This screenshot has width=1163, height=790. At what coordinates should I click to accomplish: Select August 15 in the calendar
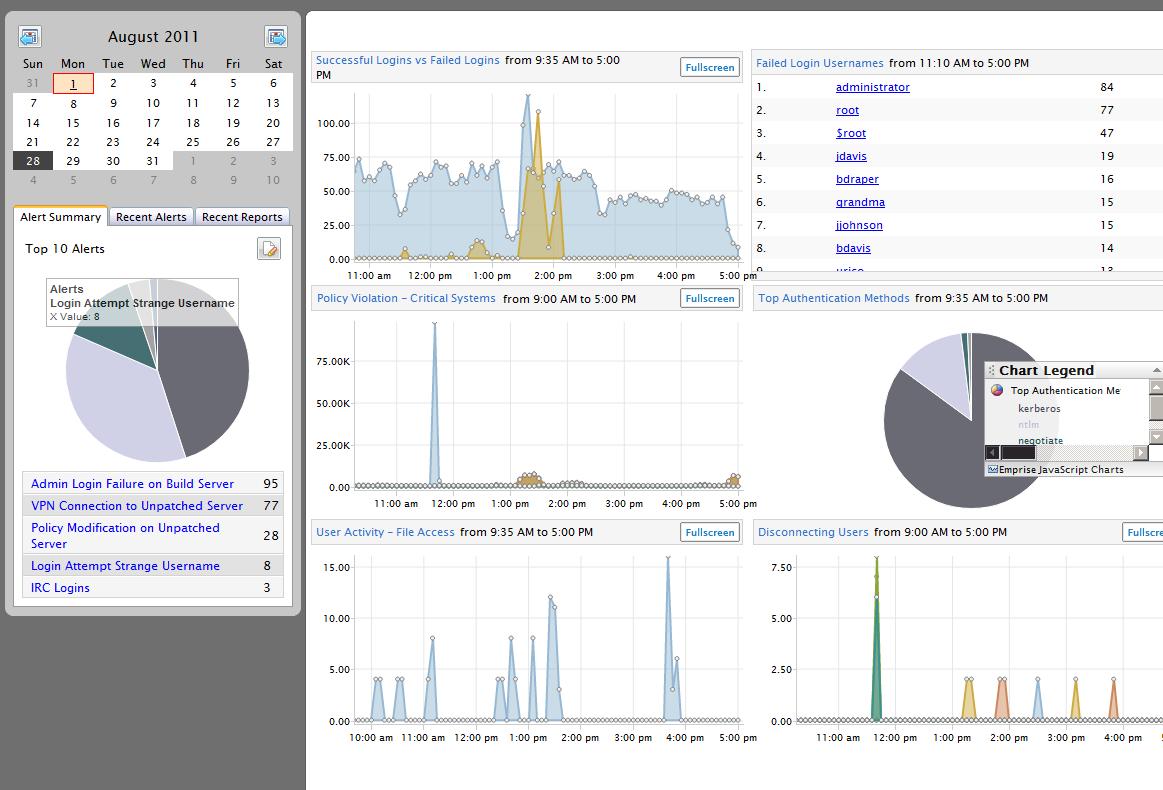click(x=73, y=123)
